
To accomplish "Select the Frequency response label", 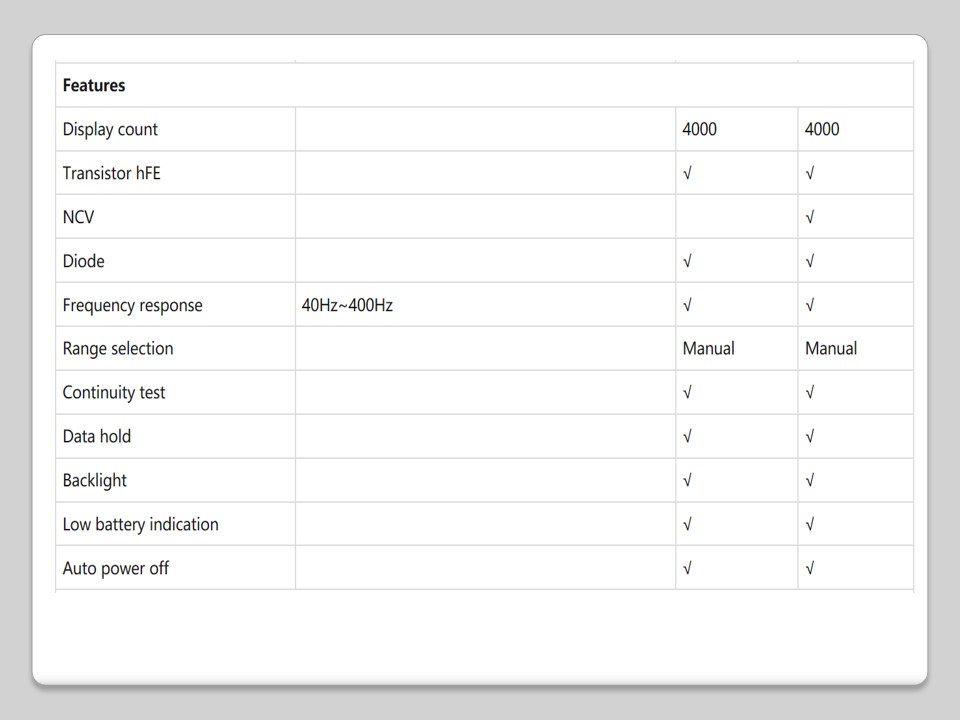I will click(x=132, y=305).
